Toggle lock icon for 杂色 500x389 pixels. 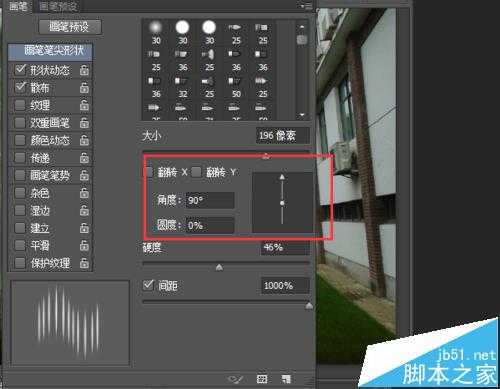point(84,193)
